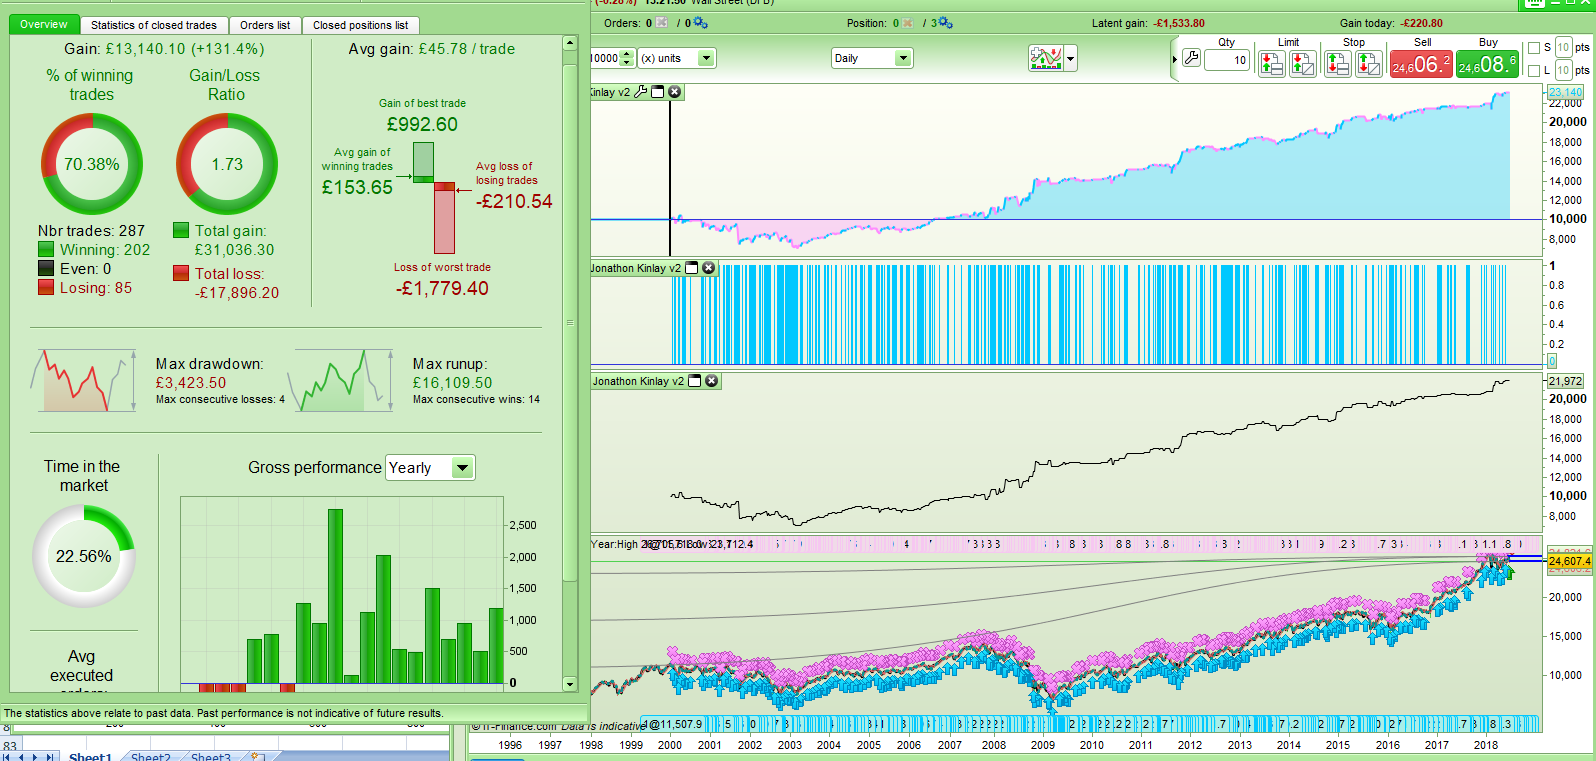Increase the units value with up stepper
Image resolution: width=1596 pixels, height=761 pixels.
tap(627, 54)
